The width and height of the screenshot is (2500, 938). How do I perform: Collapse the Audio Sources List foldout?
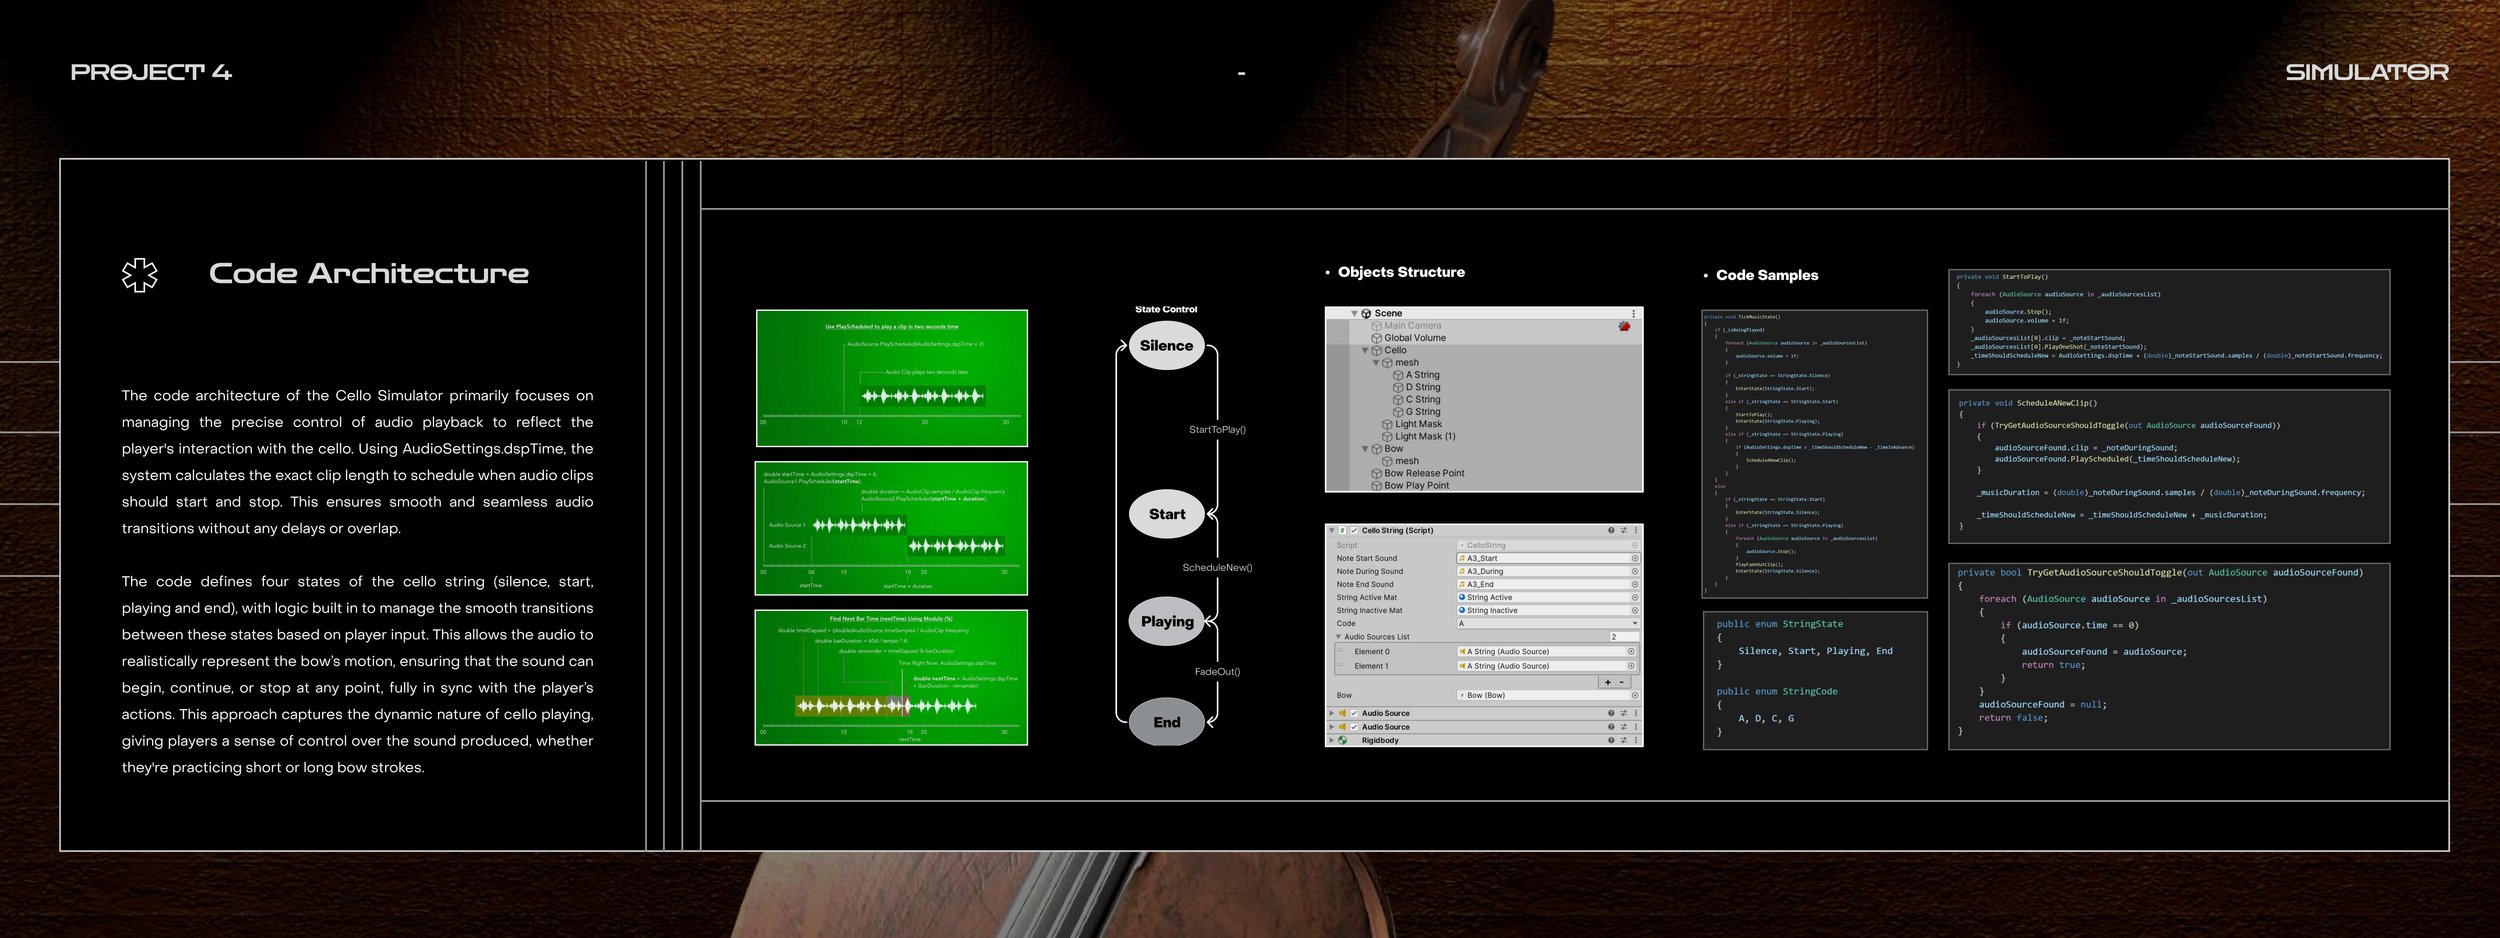[x=1339, y=637]
